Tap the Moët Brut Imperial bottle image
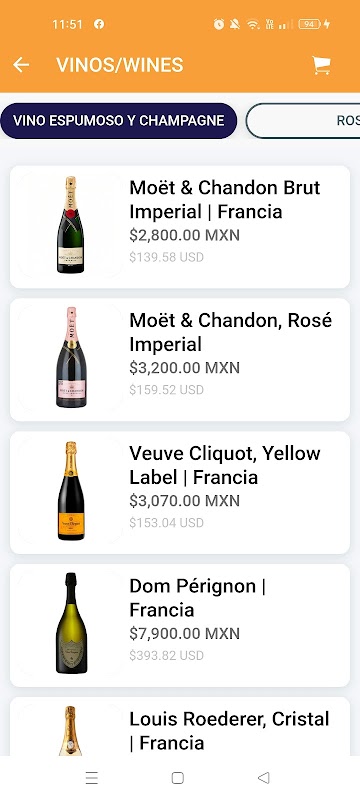This screenshot has width=360, height=800. pyautogui.click(x=70, y=225)
